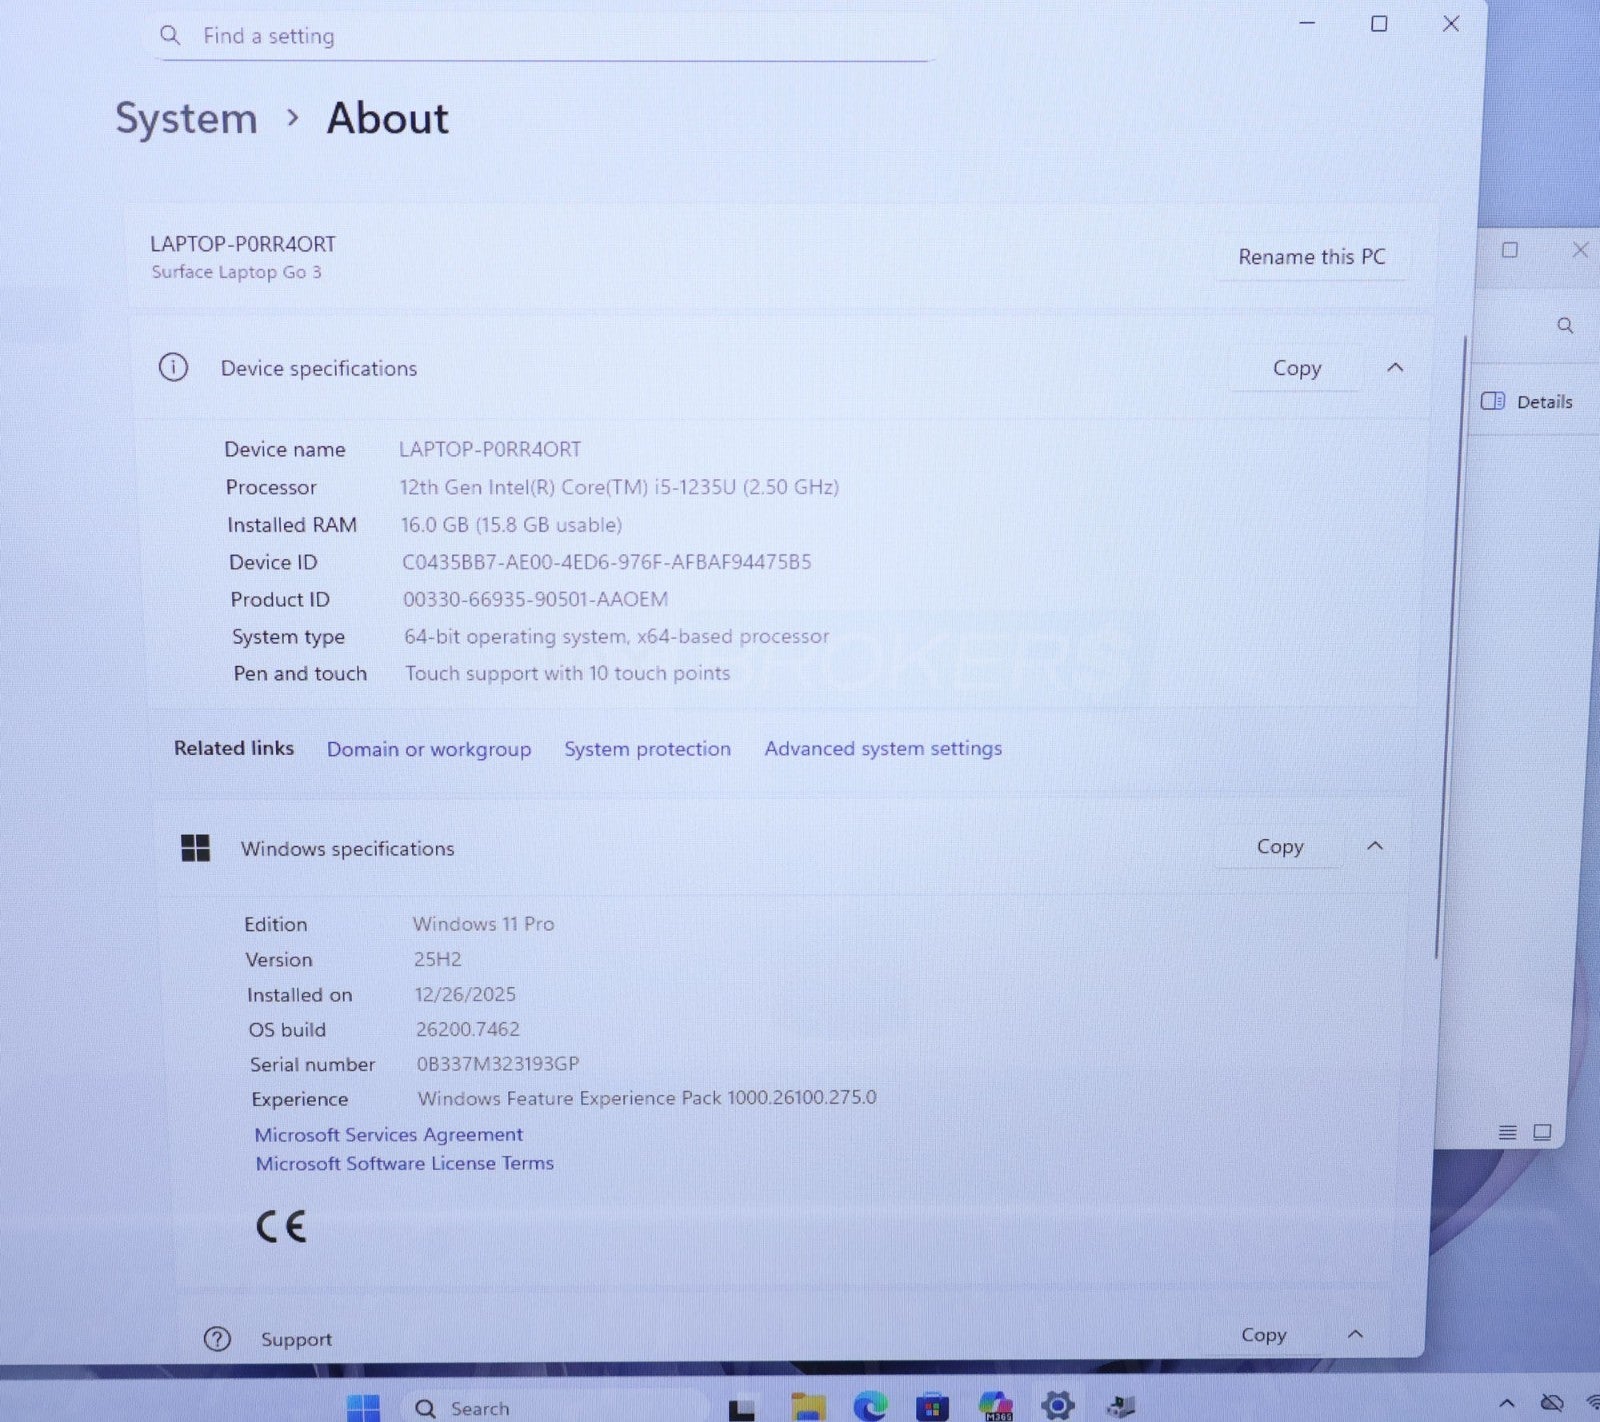Show hidden system tray icons
The image size is (1600, 1422).
[x=1506, y=1404]
